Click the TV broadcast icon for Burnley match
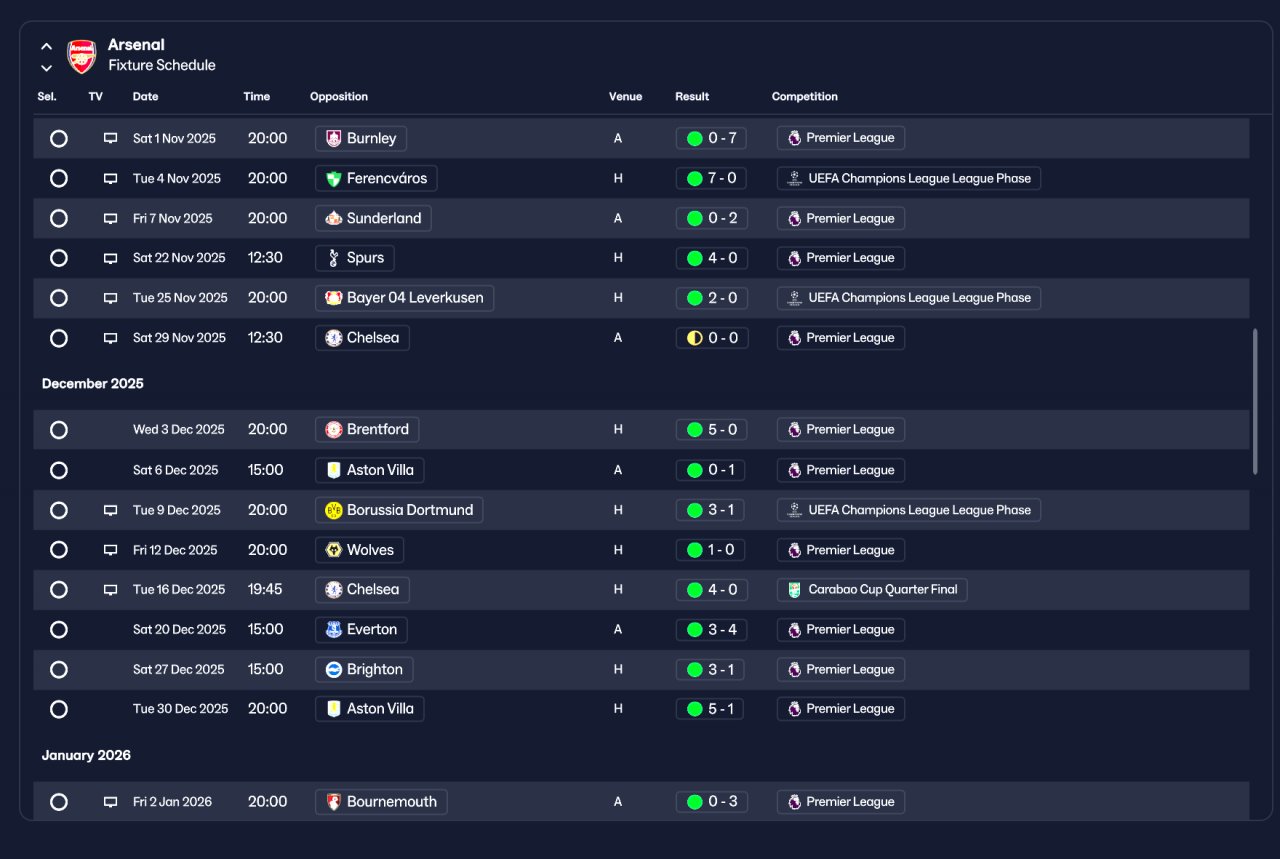The height and width of the screenshot is (859, 1280). 111,138
